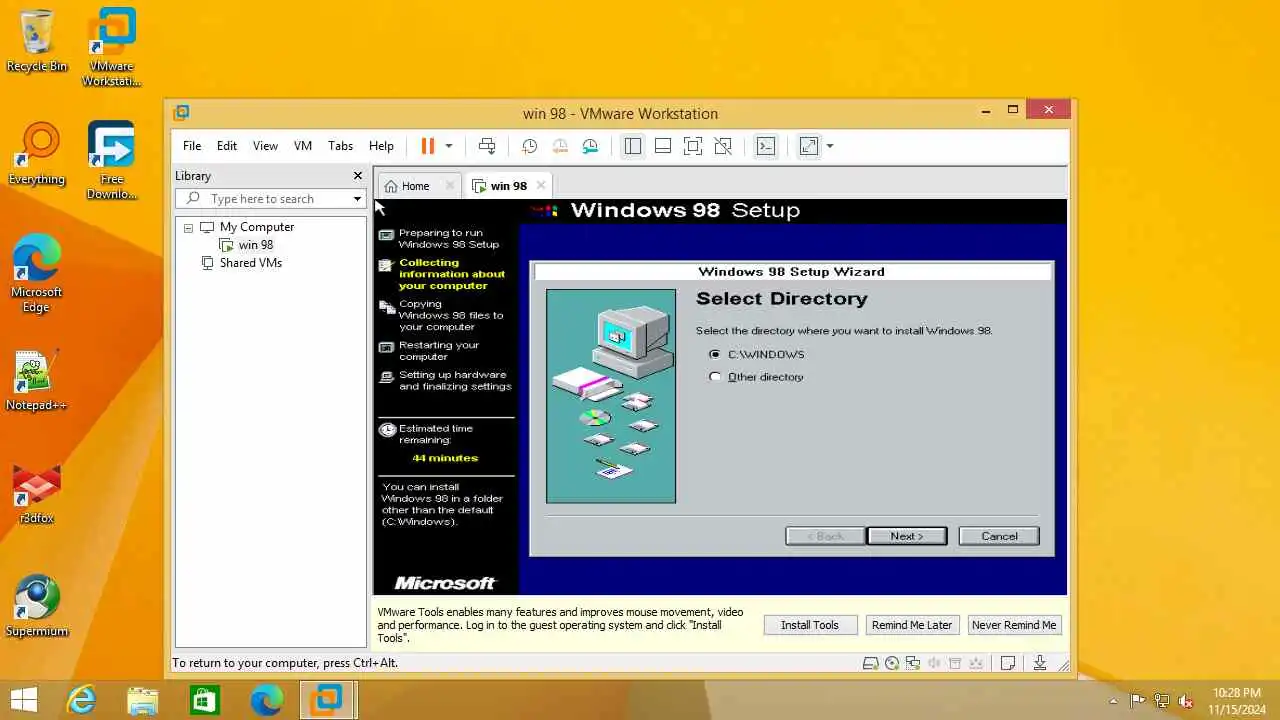This screenshot has height=720, width=1280.
Task: Click the stretch guest display icon
Action: coord(809,146)
